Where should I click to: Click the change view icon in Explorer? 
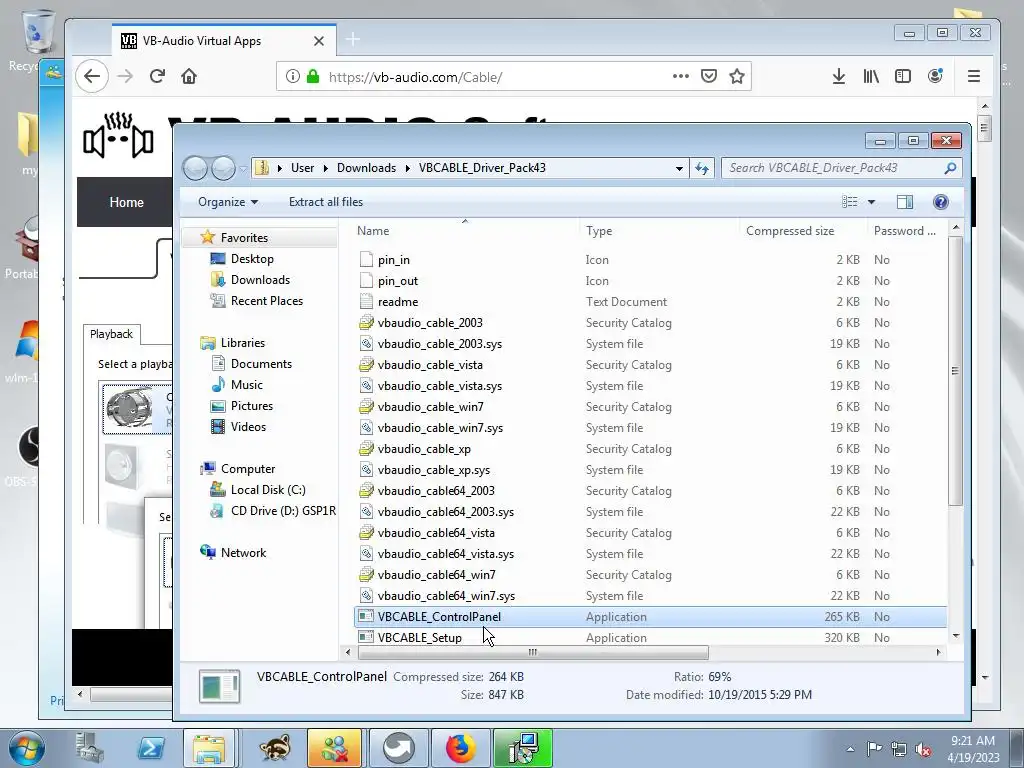click(850, 202)
